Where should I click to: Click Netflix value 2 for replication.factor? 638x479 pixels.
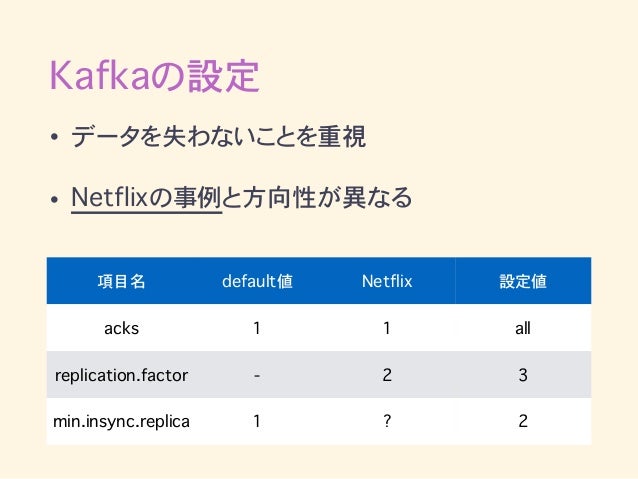[387, 375]
